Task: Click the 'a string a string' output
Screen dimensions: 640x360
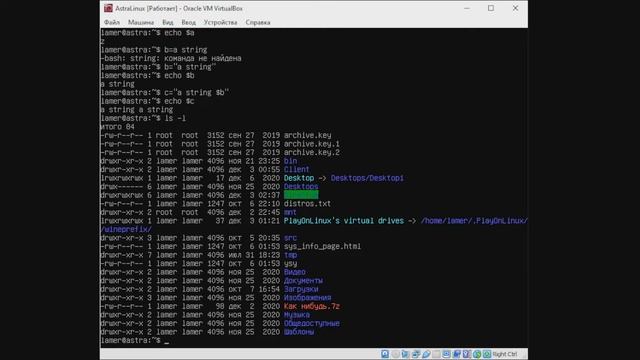Action: click(x=137, y=110)
